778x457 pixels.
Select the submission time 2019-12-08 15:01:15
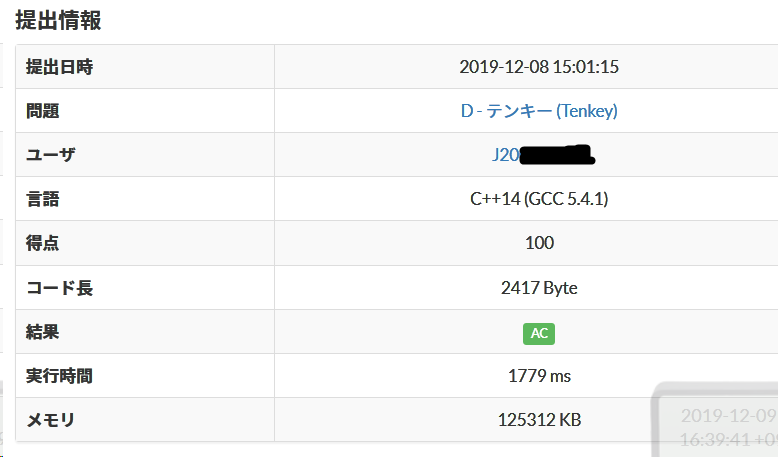tap(539, 66)
